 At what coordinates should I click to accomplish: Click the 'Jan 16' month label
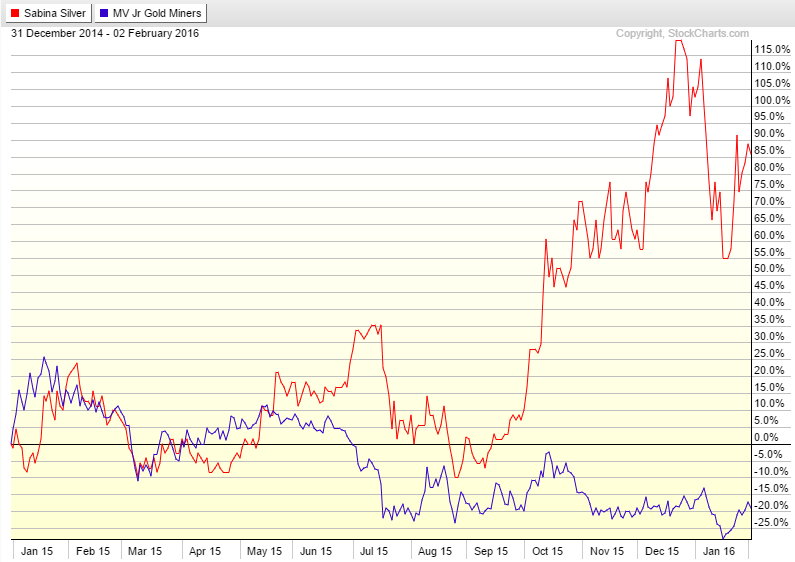coord(718,551)
